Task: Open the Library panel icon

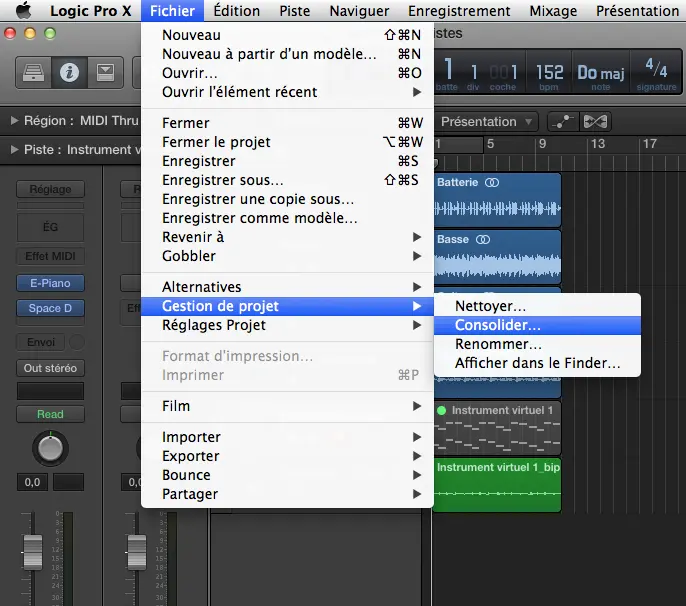Action: (33, 73)
